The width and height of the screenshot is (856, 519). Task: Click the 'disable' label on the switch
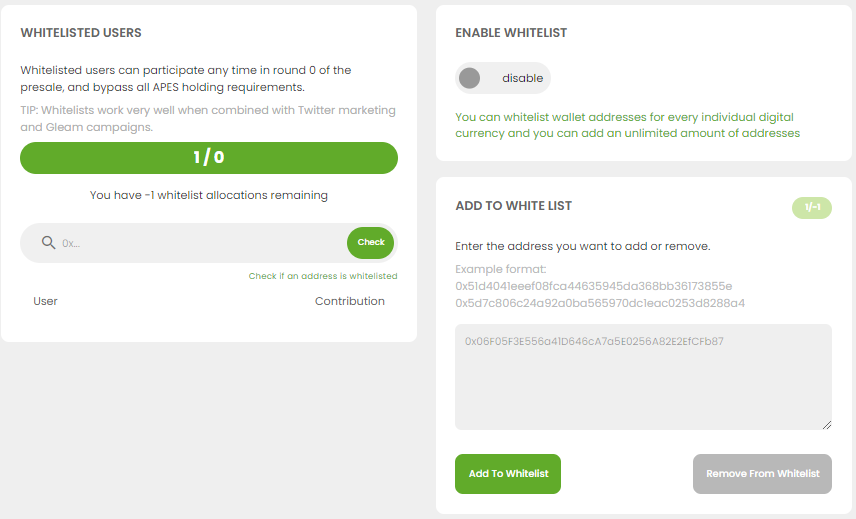click(x=522, y=78)
